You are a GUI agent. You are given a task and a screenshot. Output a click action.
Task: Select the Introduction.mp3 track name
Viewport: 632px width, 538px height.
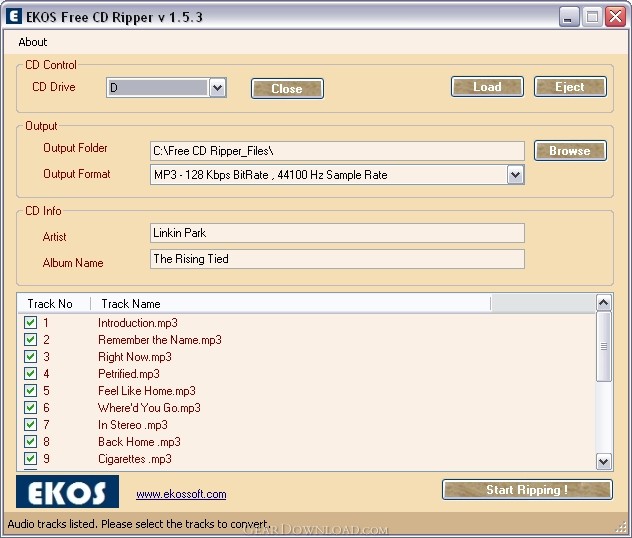[137, 323]
